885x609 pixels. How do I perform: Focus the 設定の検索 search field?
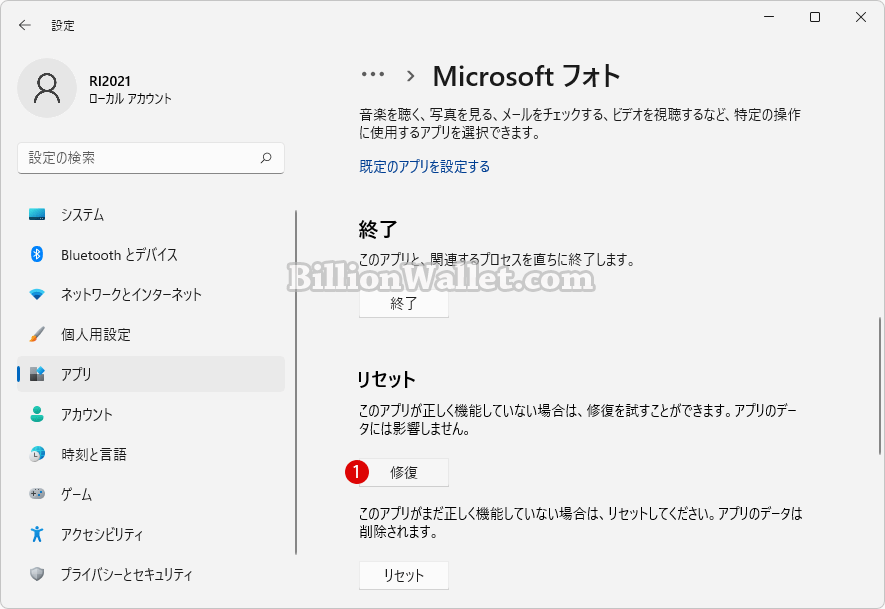[x=151, y=158]
